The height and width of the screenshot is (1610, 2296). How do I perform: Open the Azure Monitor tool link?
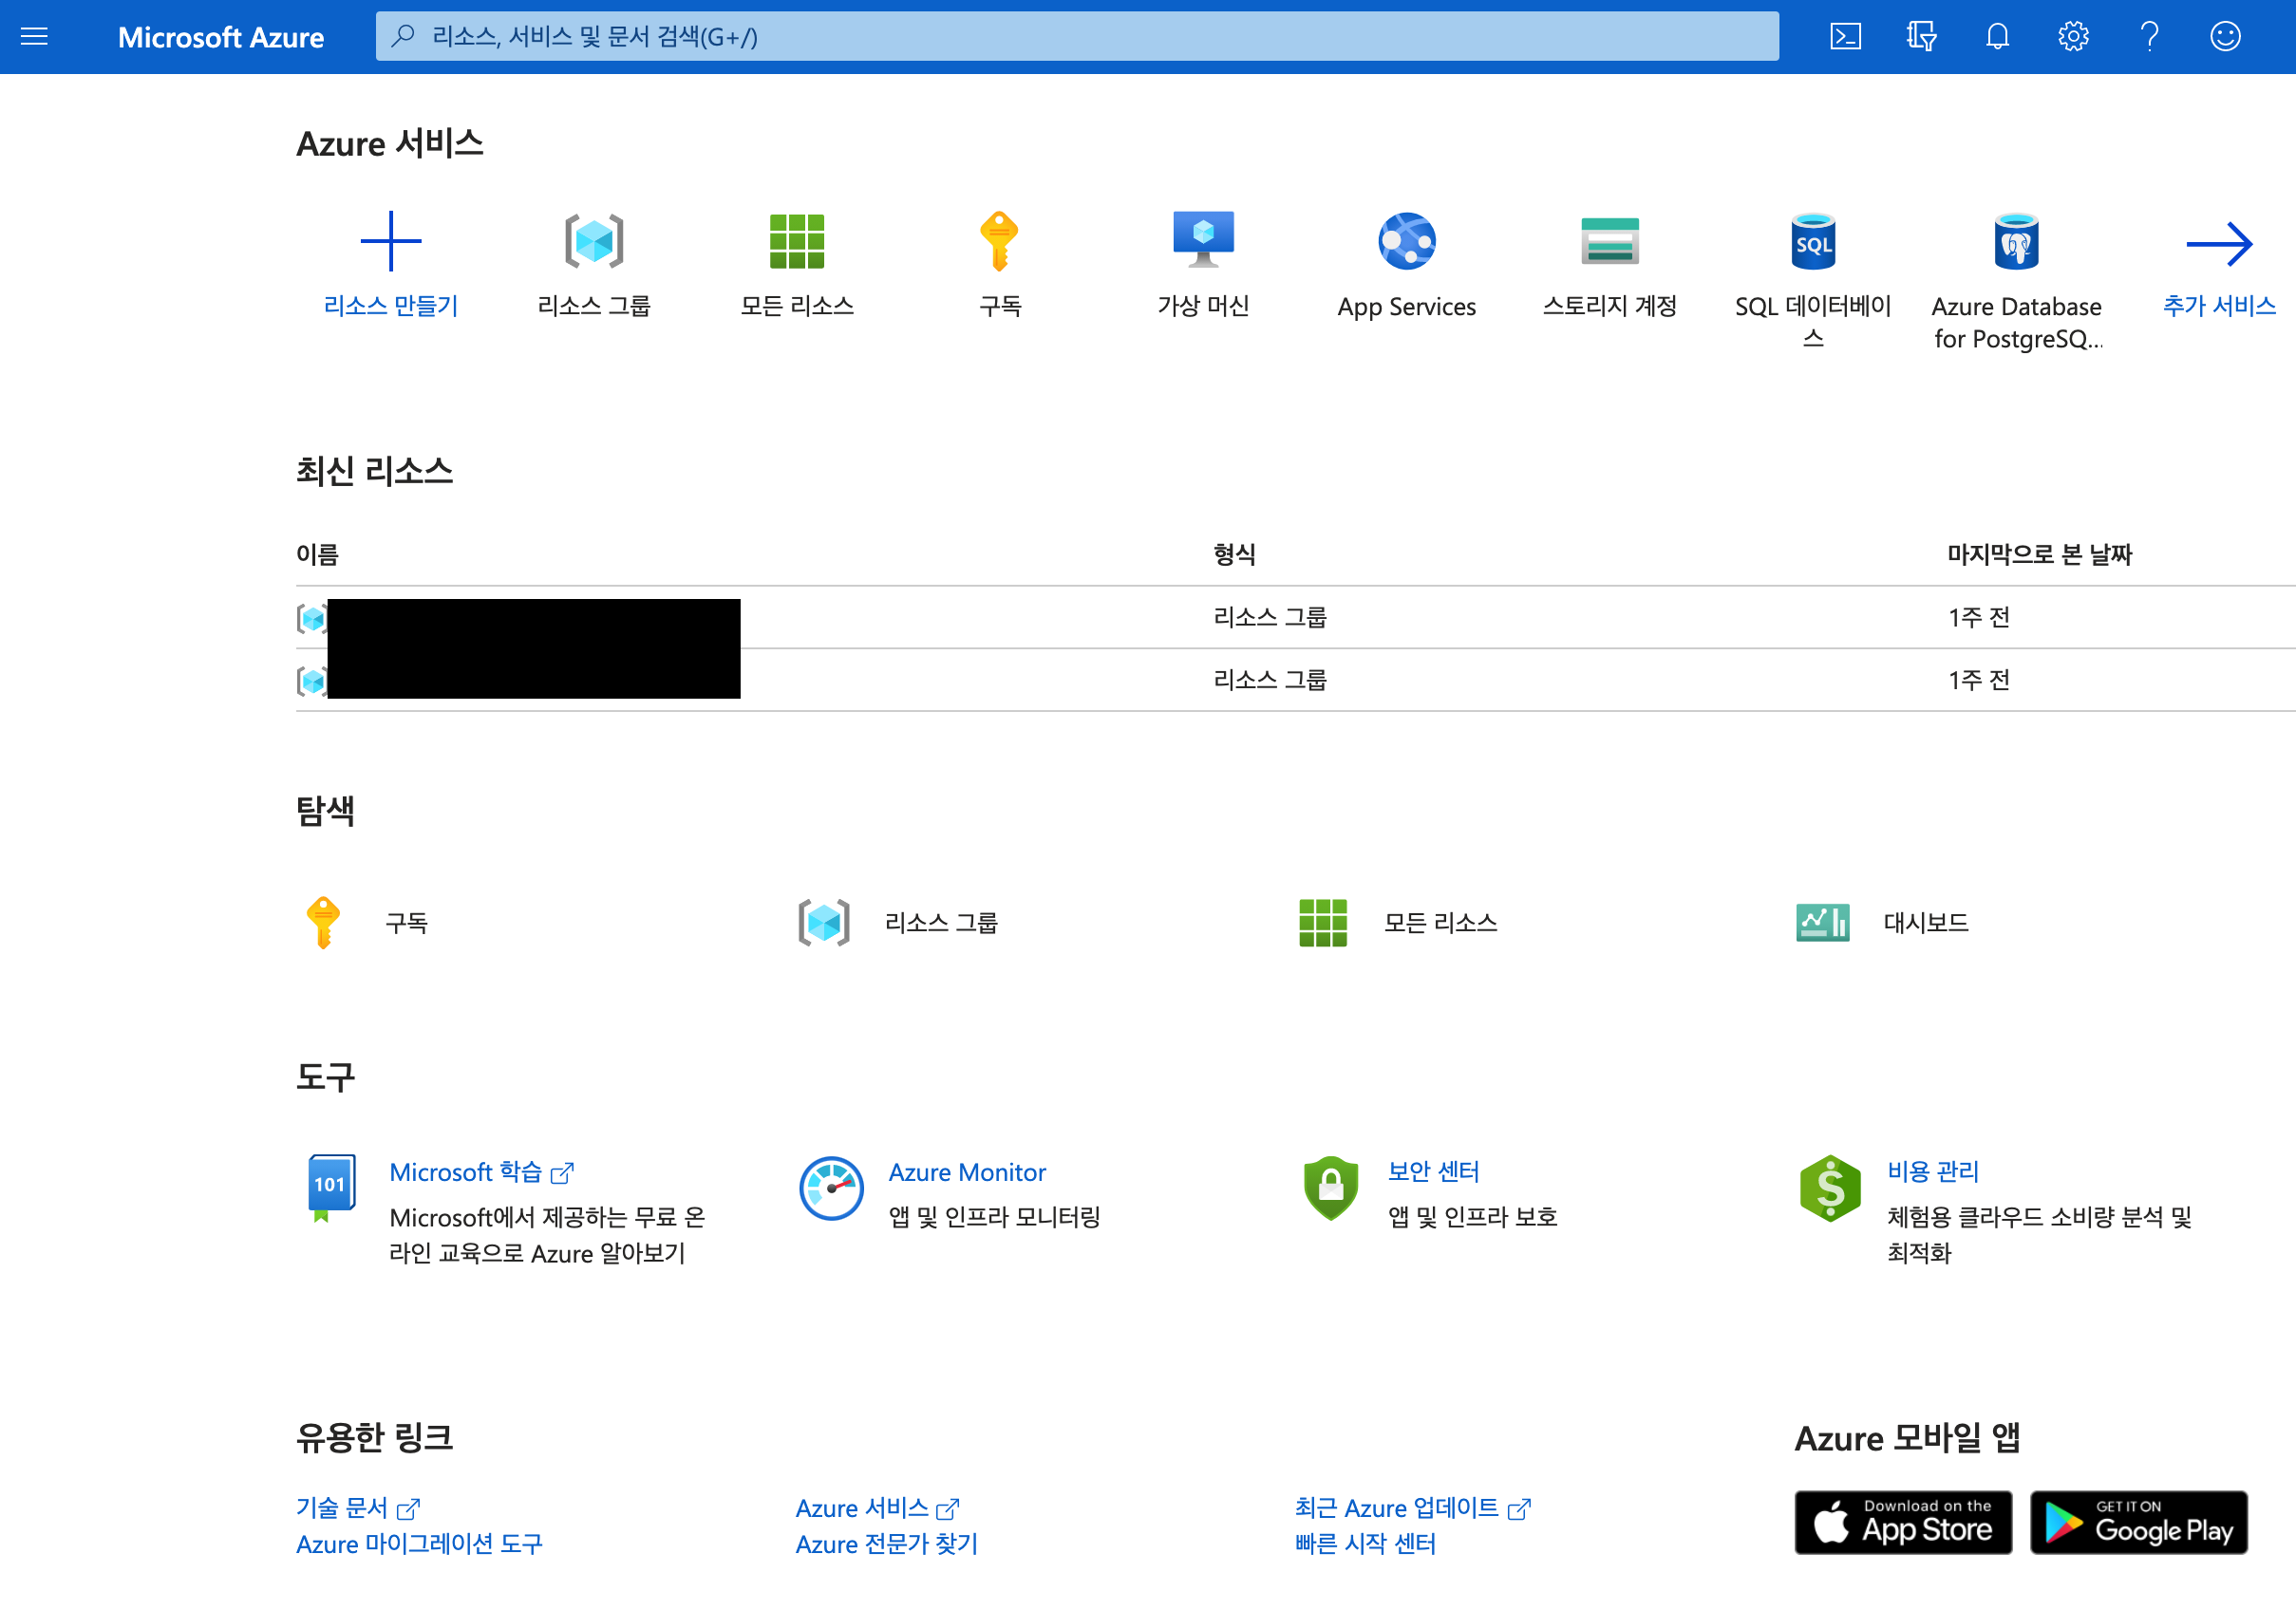coord(966,1171)
